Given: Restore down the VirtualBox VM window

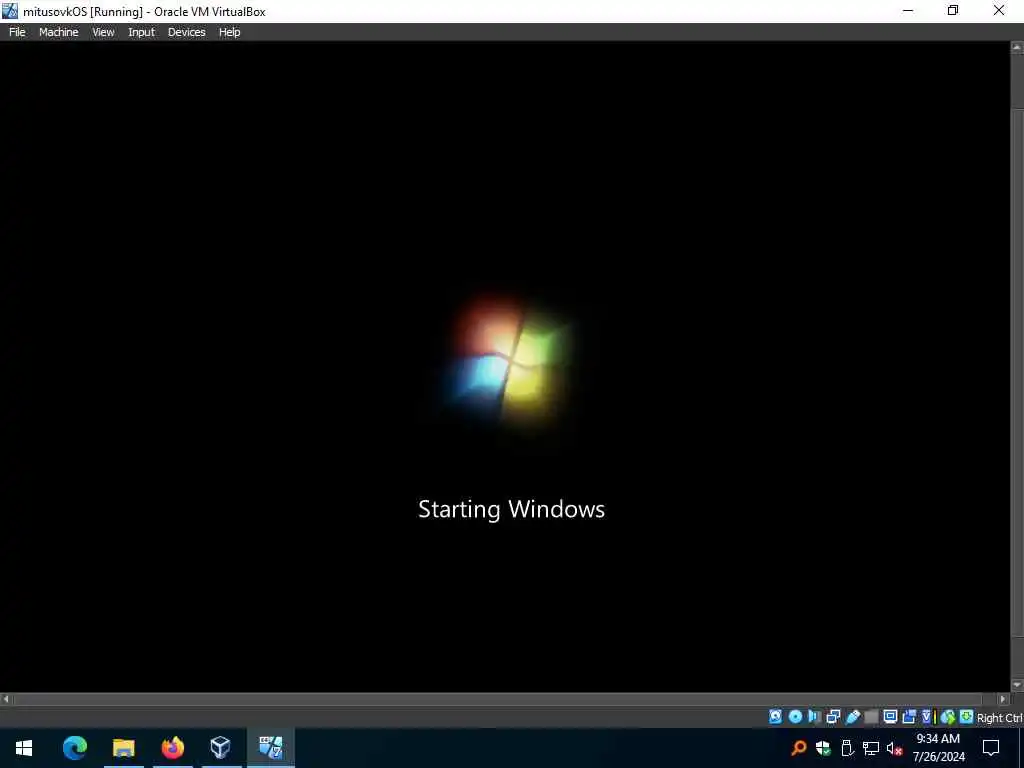Looking at the screenshot, I should click(953, 11).
